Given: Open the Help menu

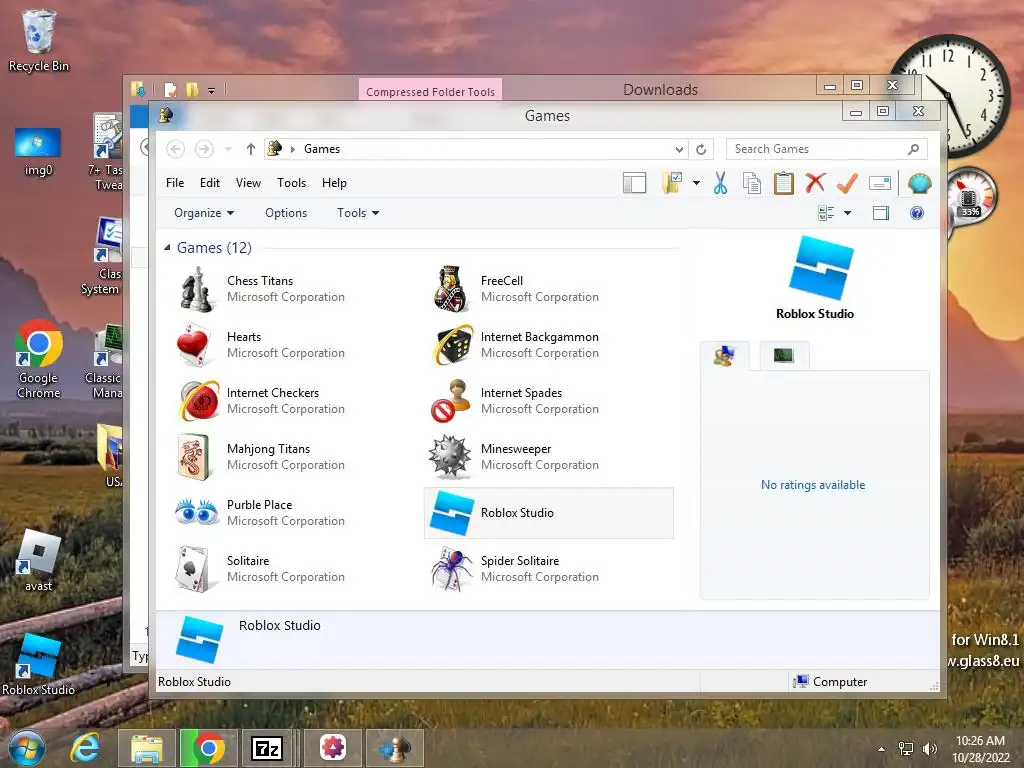Looking at the screenshot, I should (x=334, y=183).
